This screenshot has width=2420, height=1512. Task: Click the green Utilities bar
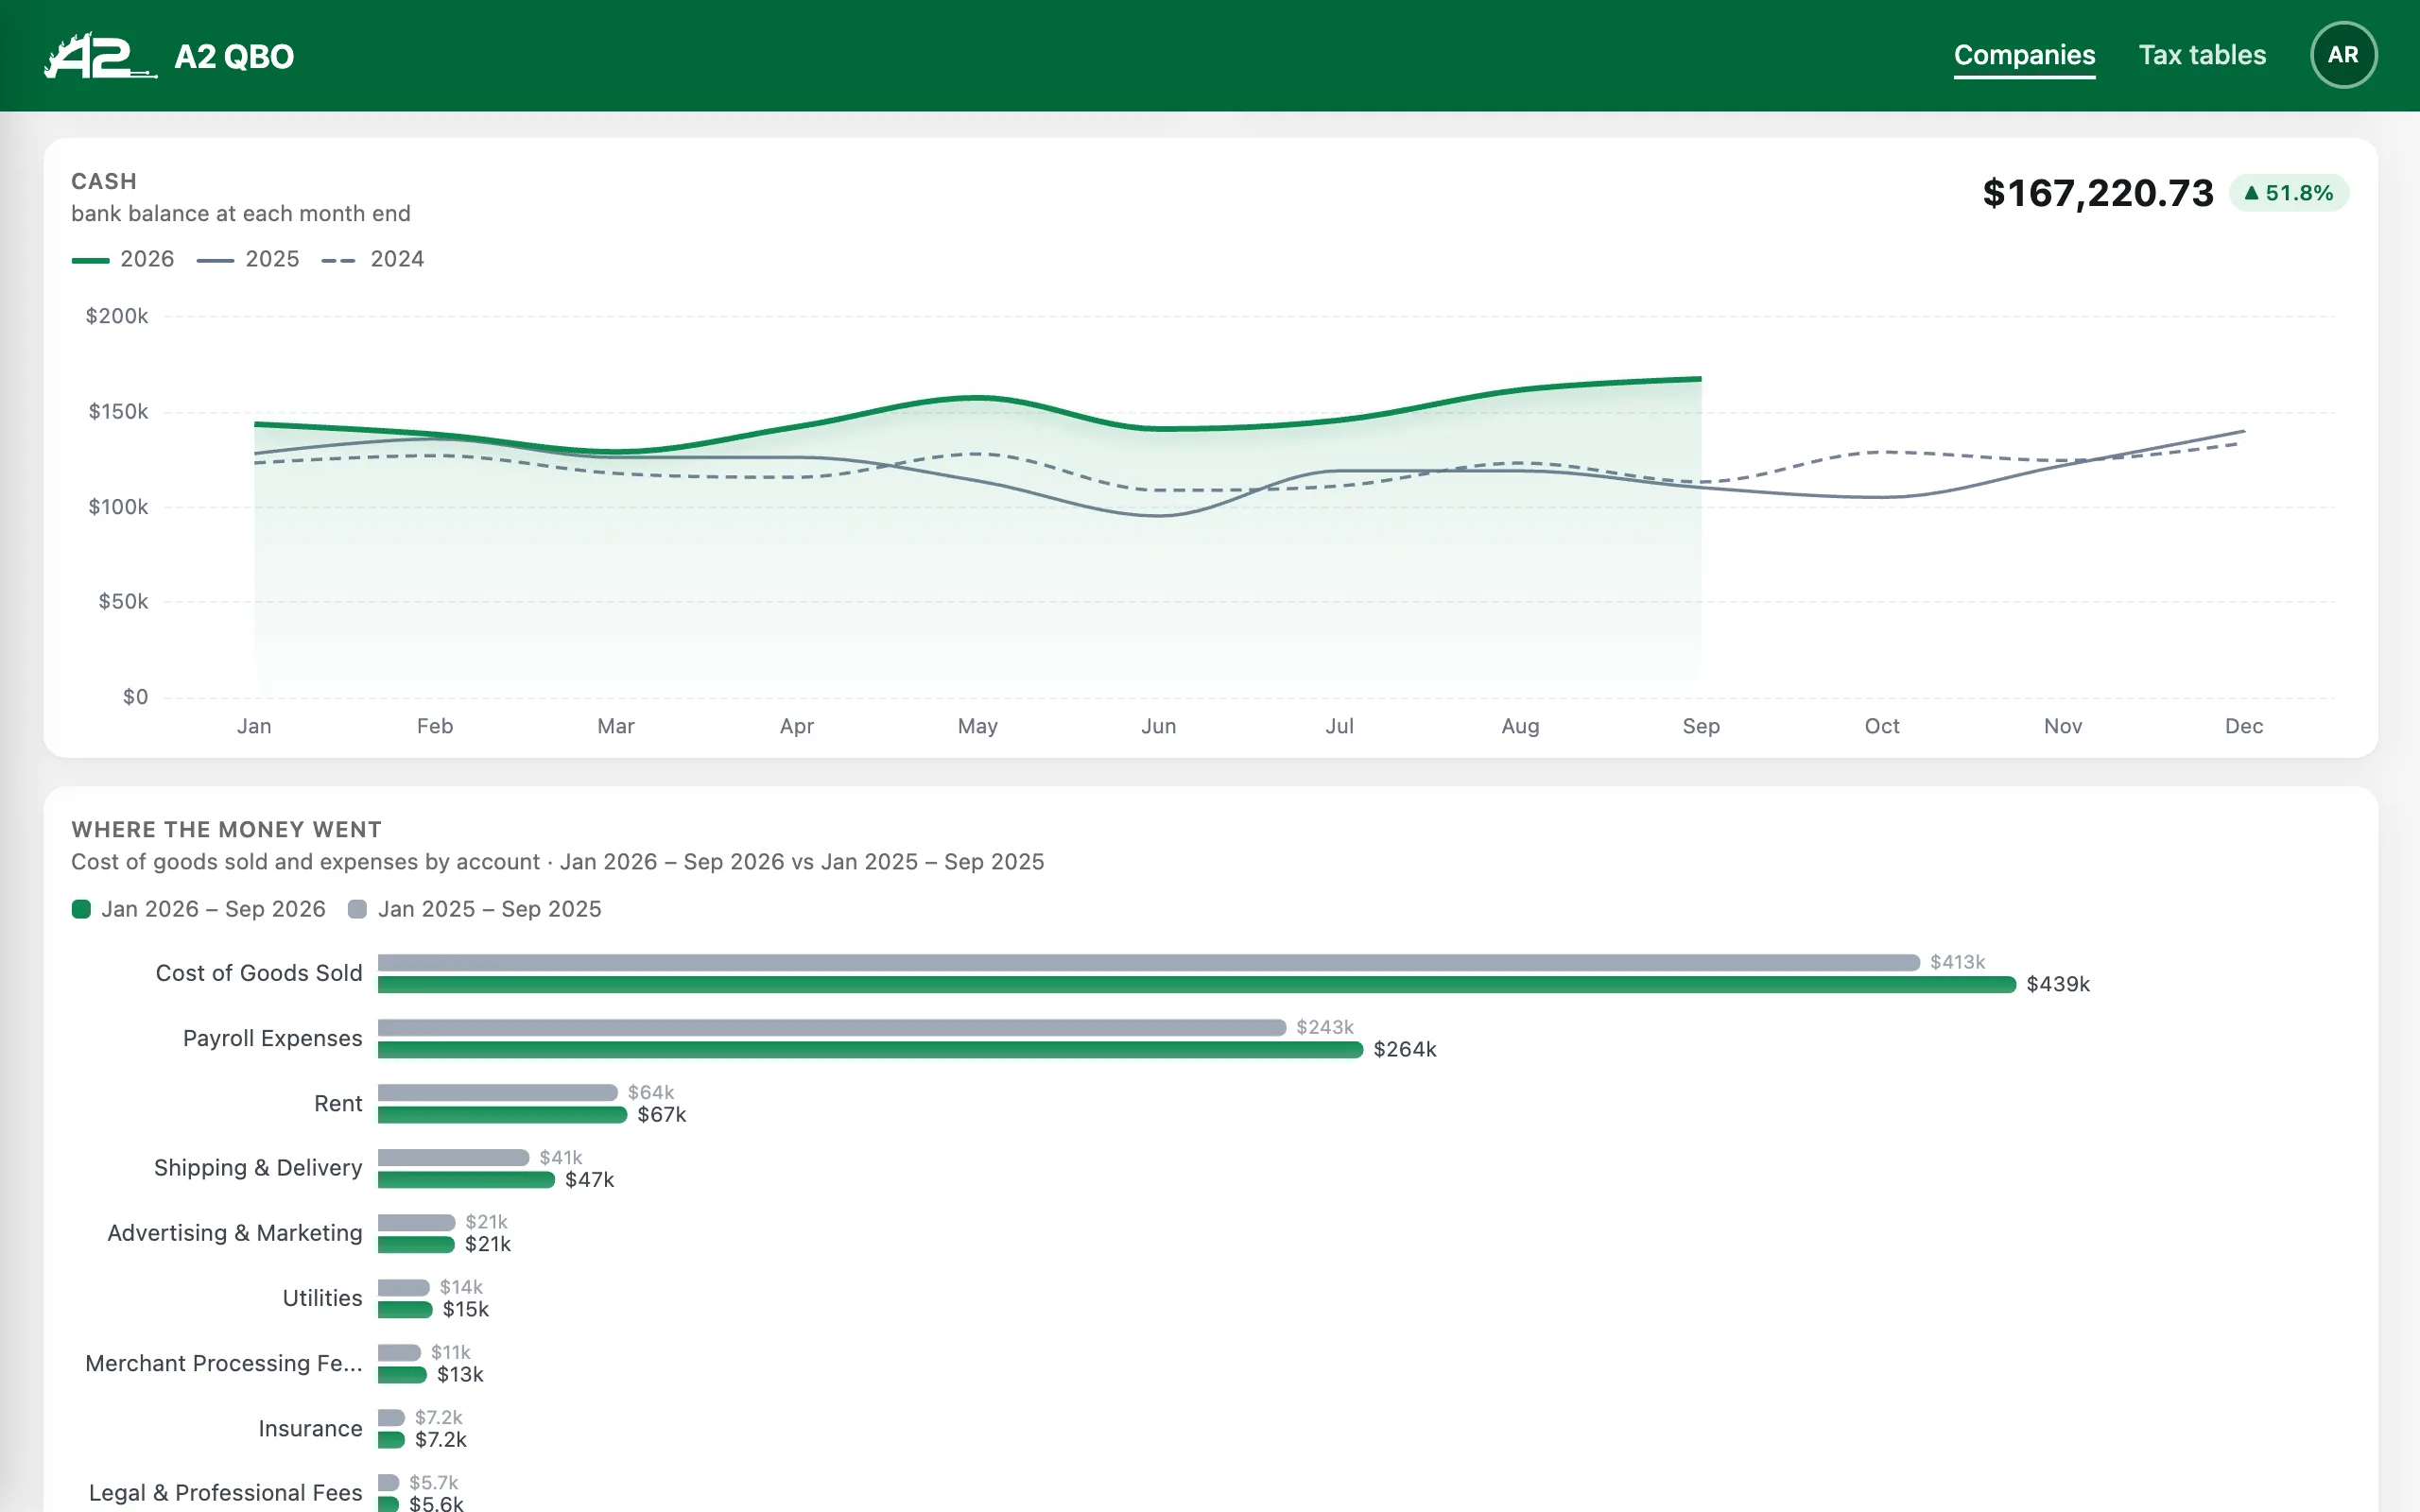pyautogui.click(x=405, y=1310)
